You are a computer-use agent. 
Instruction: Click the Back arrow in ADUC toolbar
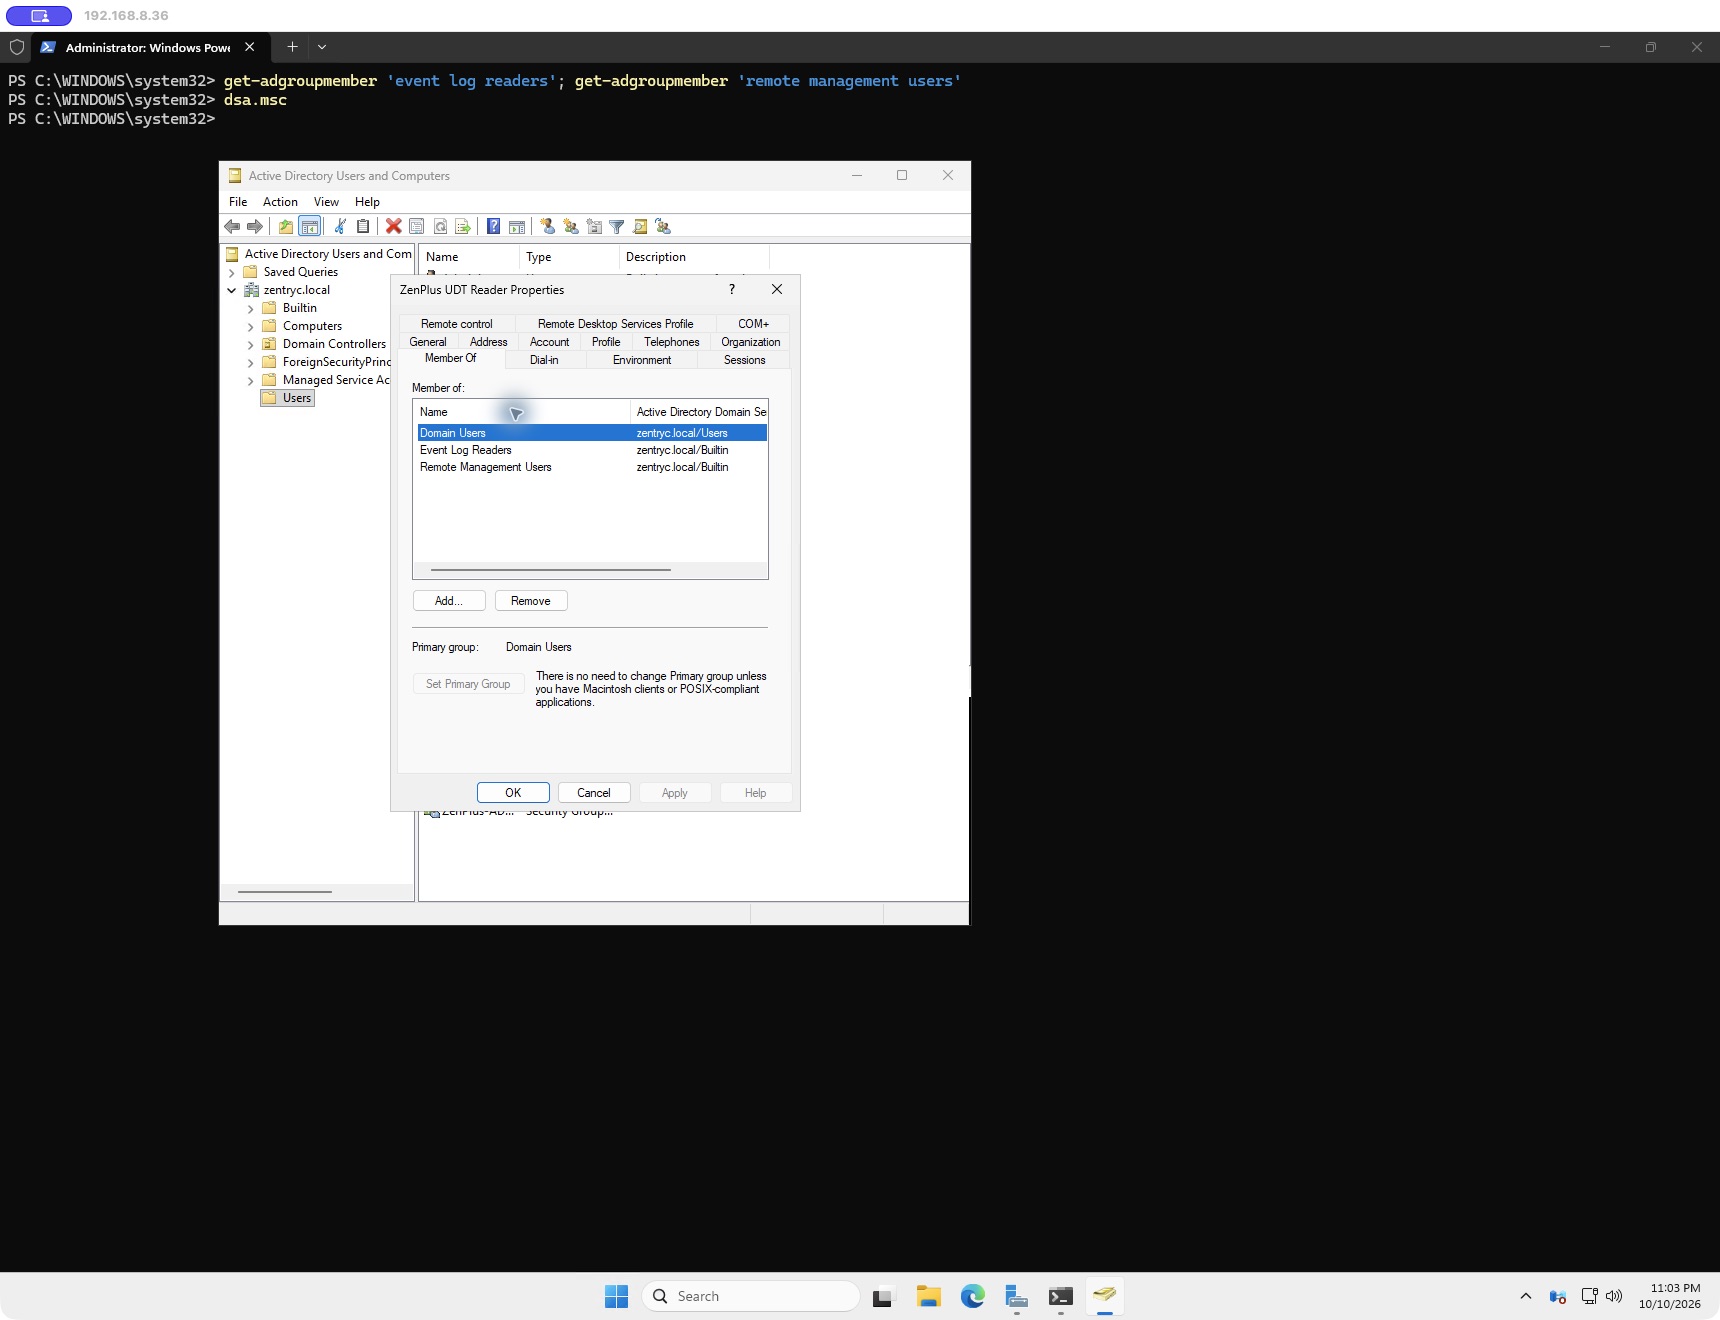coord(232,227)
